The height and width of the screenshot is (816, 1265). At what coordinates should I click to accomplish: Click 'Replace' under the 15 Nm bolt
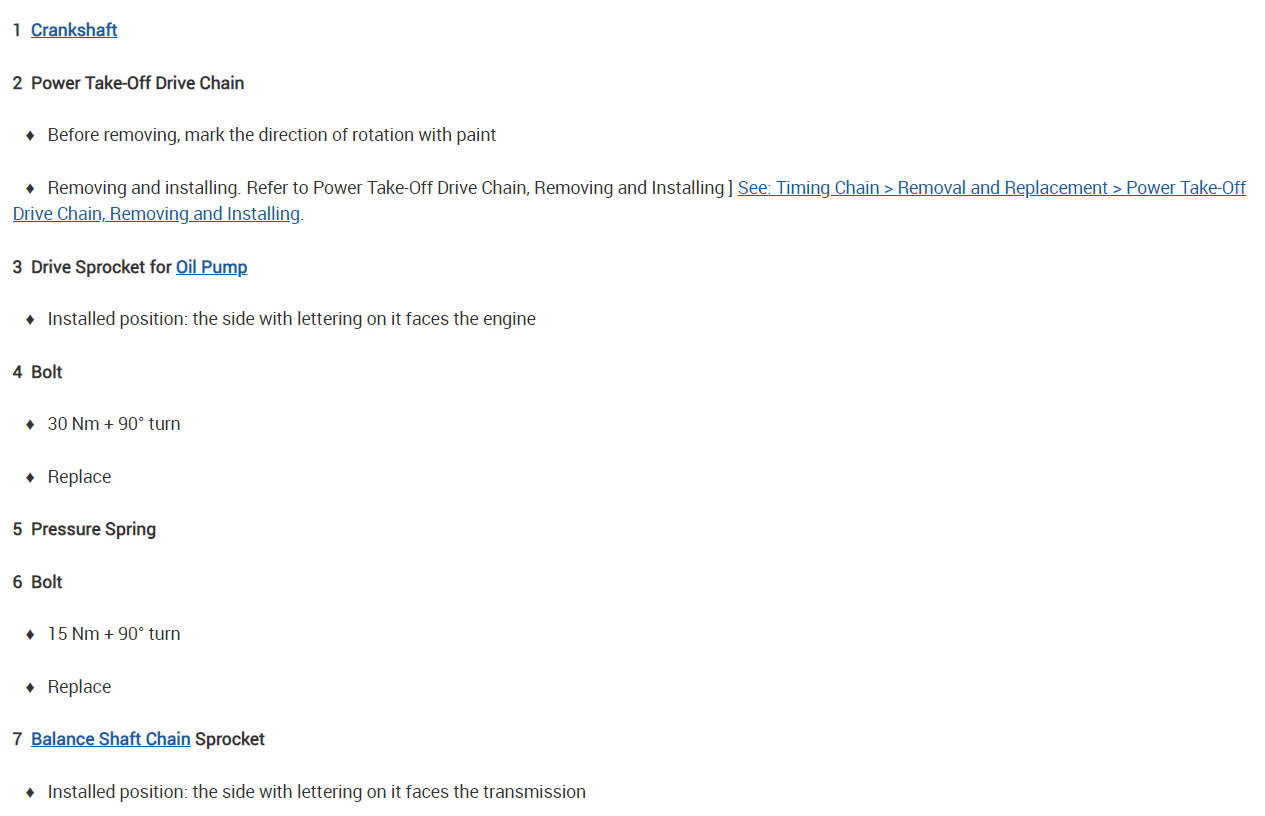(79, 687)
